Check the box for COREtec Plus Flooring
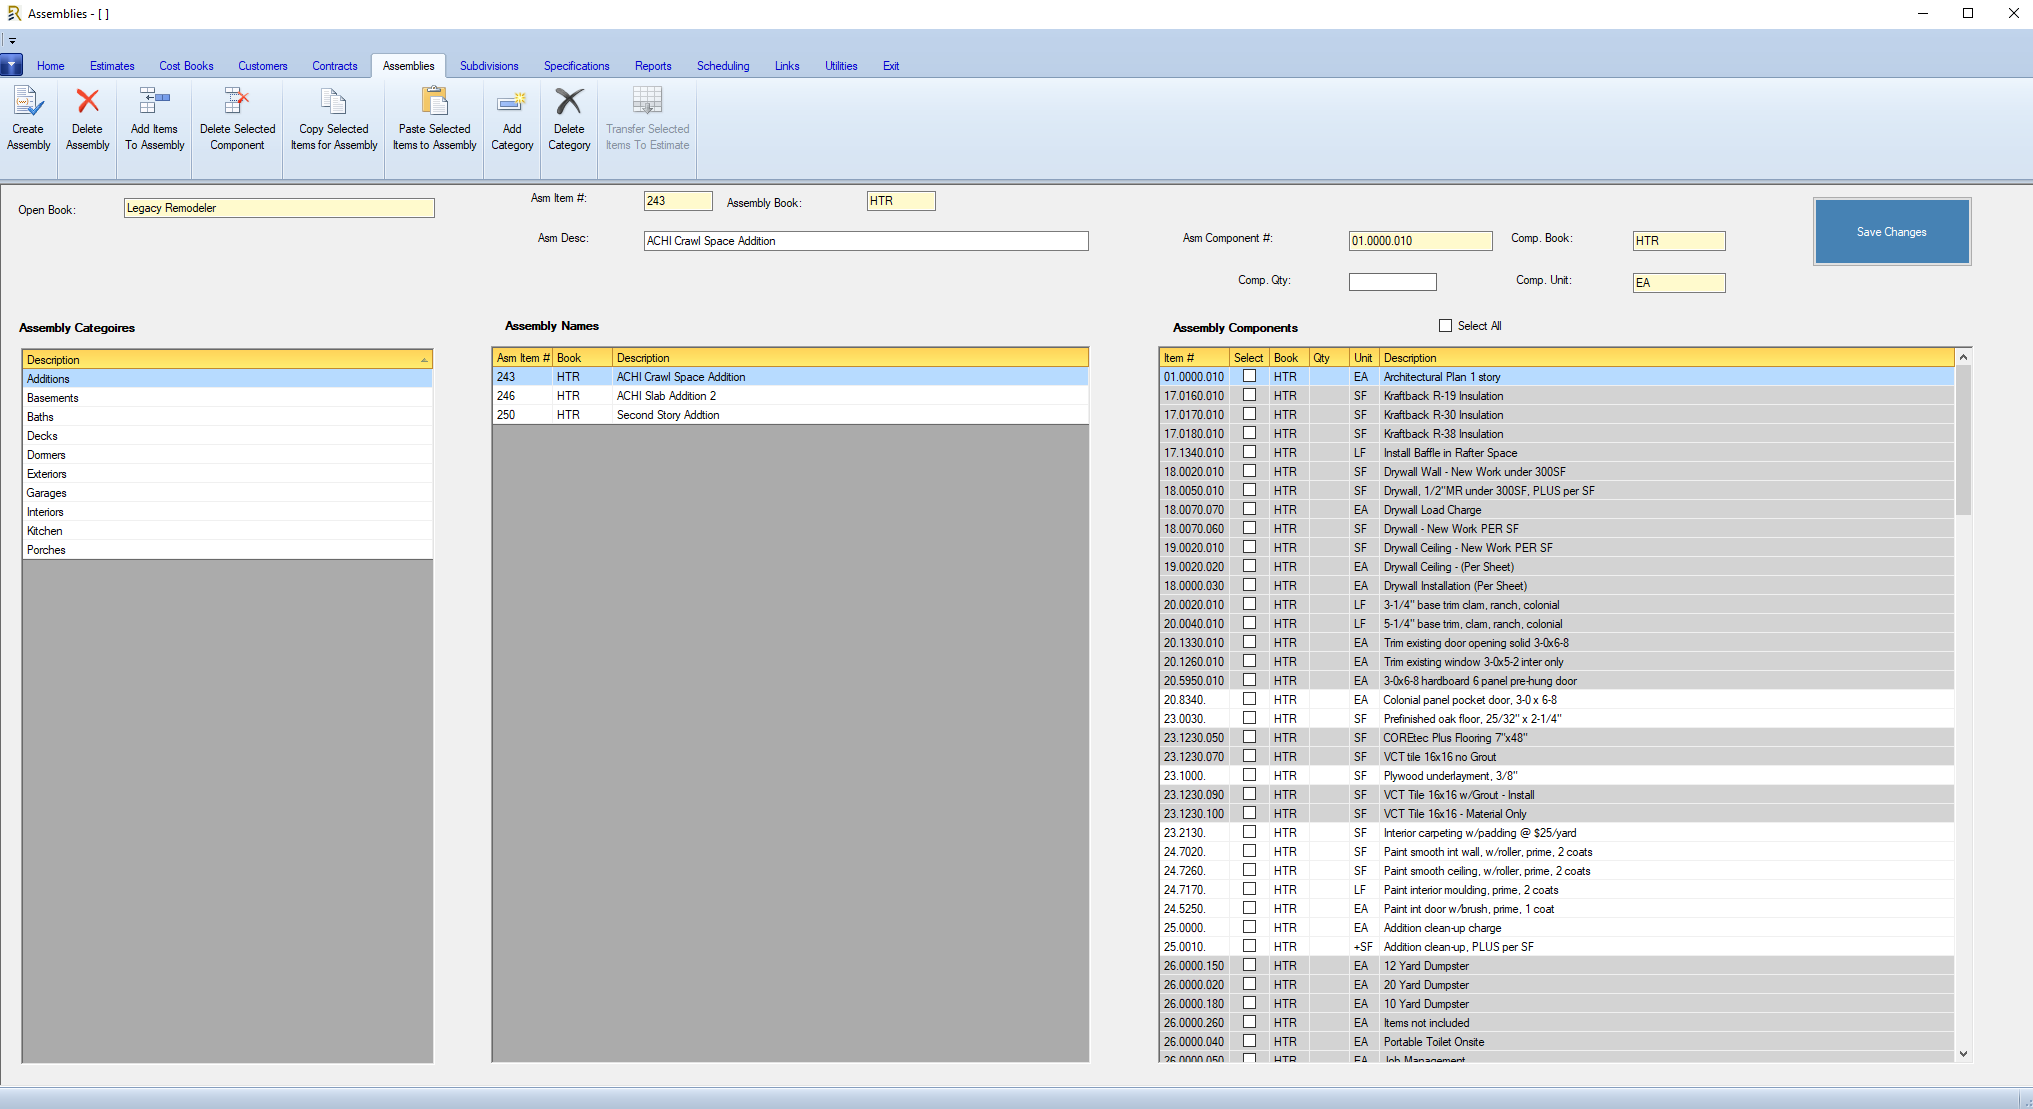Viewport: 2033px width, 1109px height. tap(1249, 738)
